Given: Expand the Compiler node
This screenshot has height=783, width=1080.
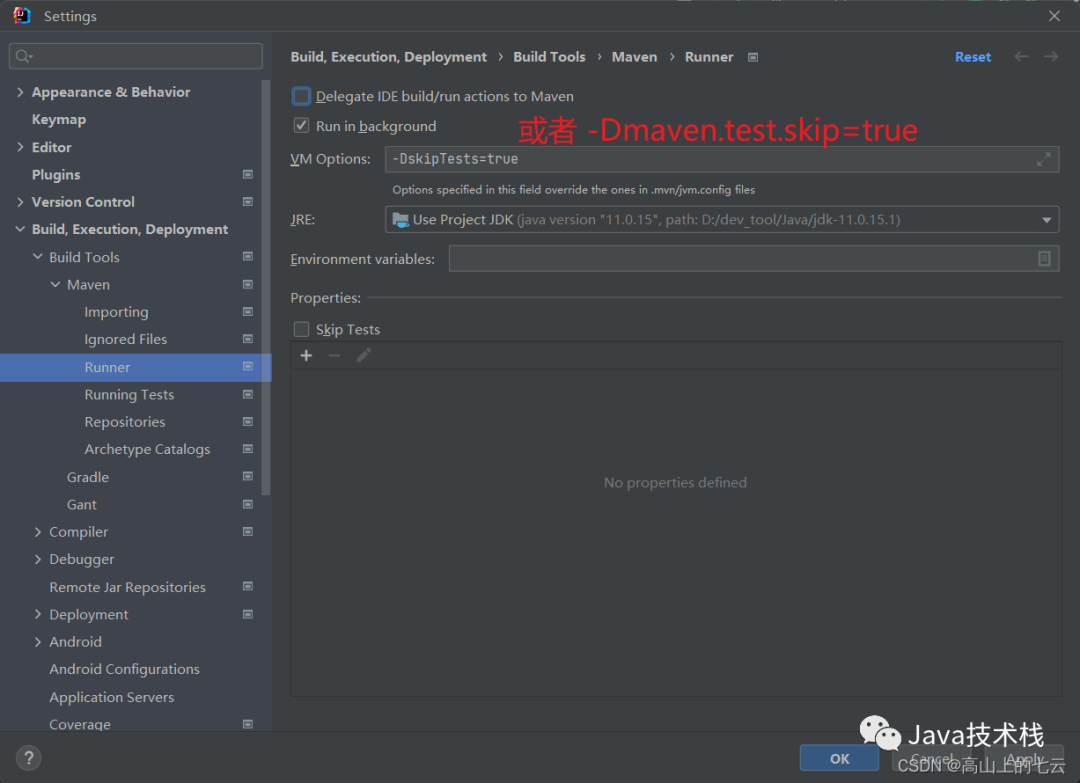Looking at the screenshot, I should 38,532.
